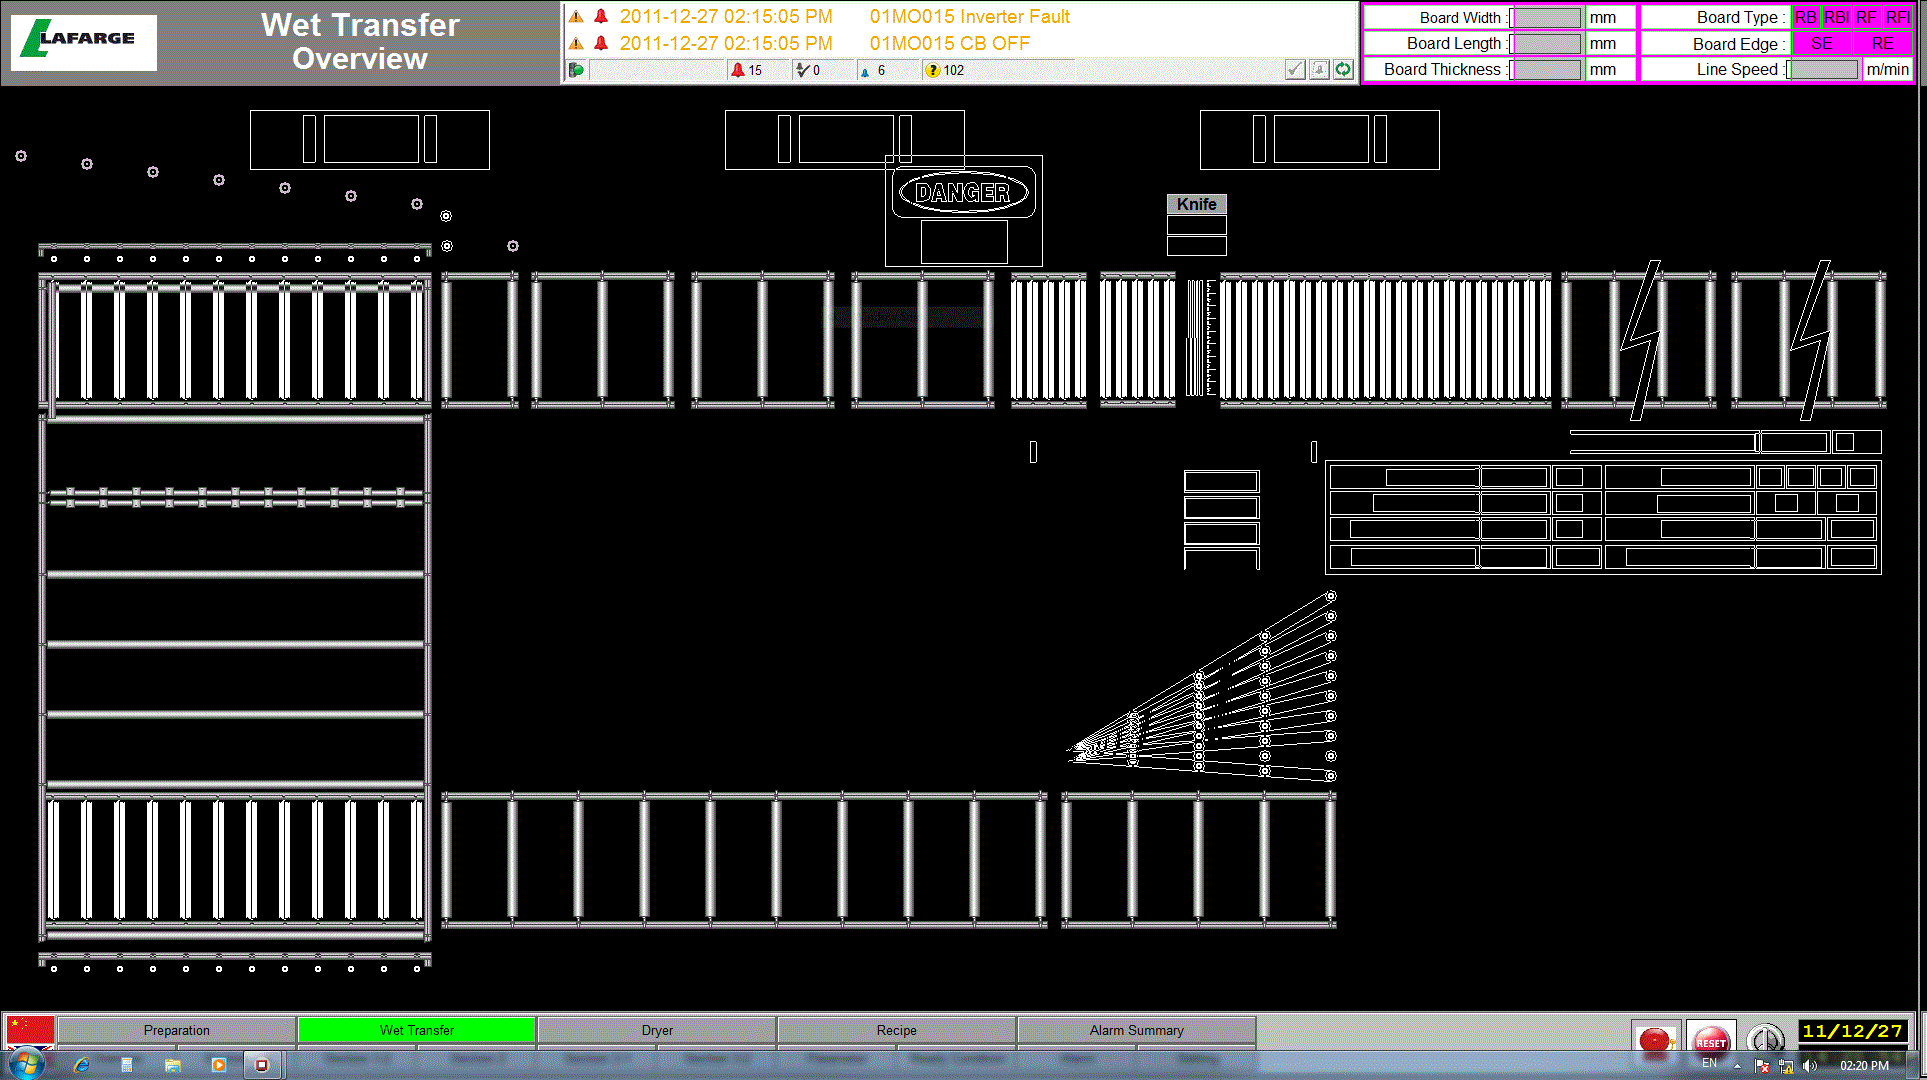Screen dimensions: 1927x1080
Task: Click the Knife label button
Action: [1196, 204]
